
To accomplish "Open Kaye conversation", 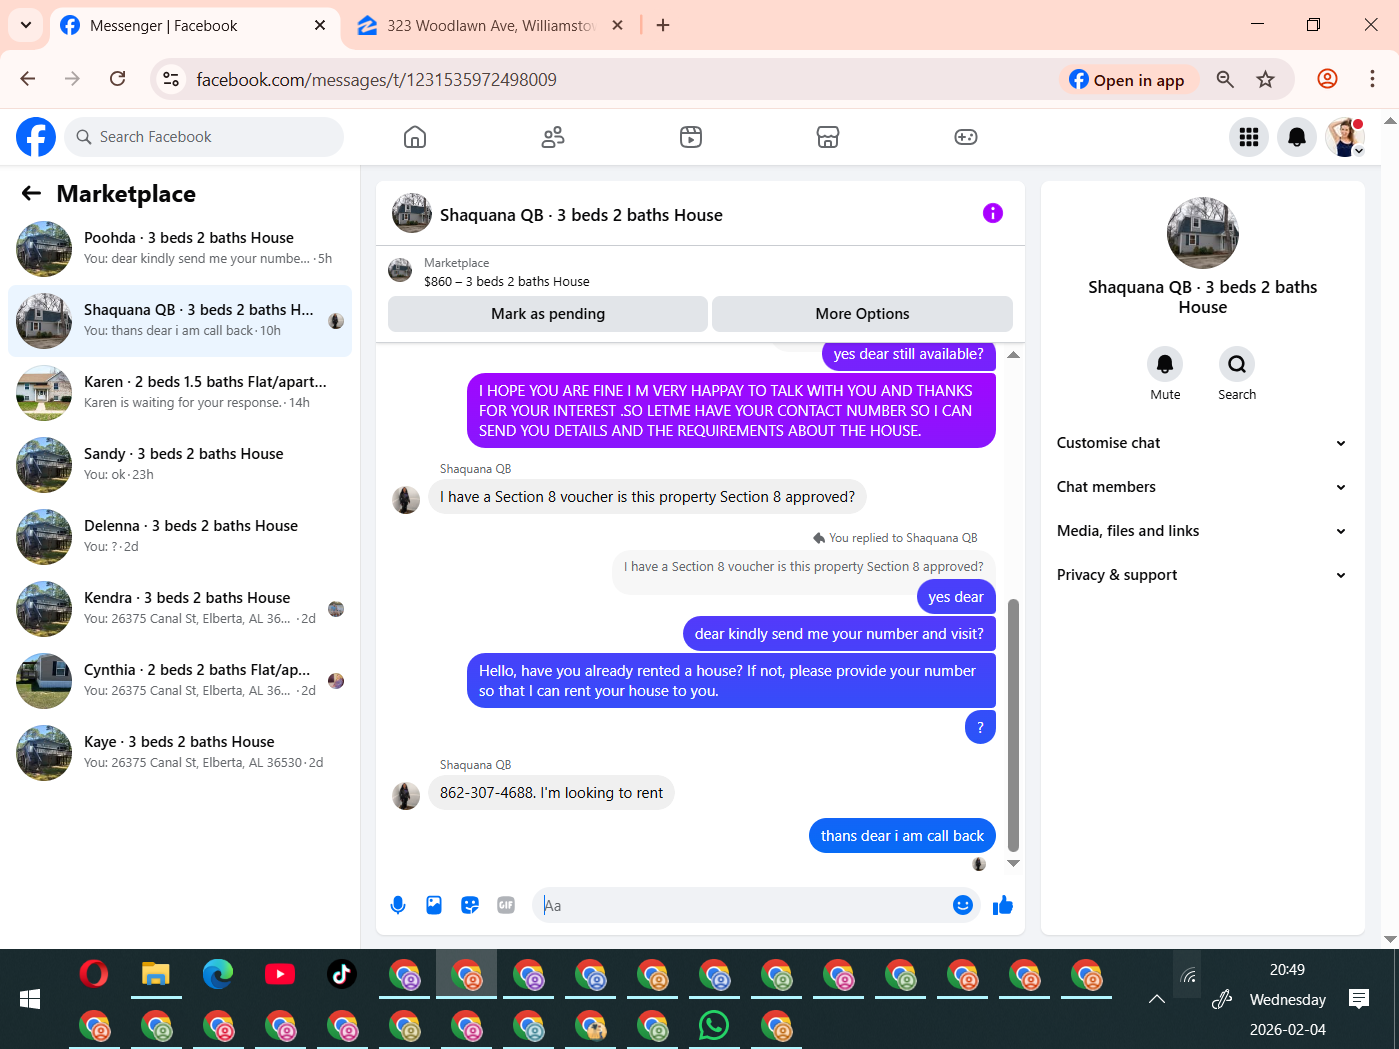I will [180, 753].
